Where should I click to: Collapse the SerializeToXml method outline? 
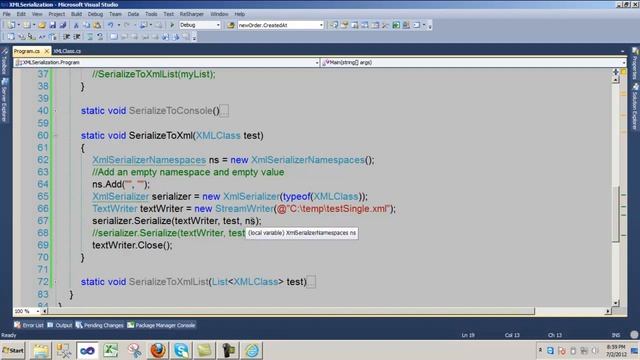[x=56, y=135]
